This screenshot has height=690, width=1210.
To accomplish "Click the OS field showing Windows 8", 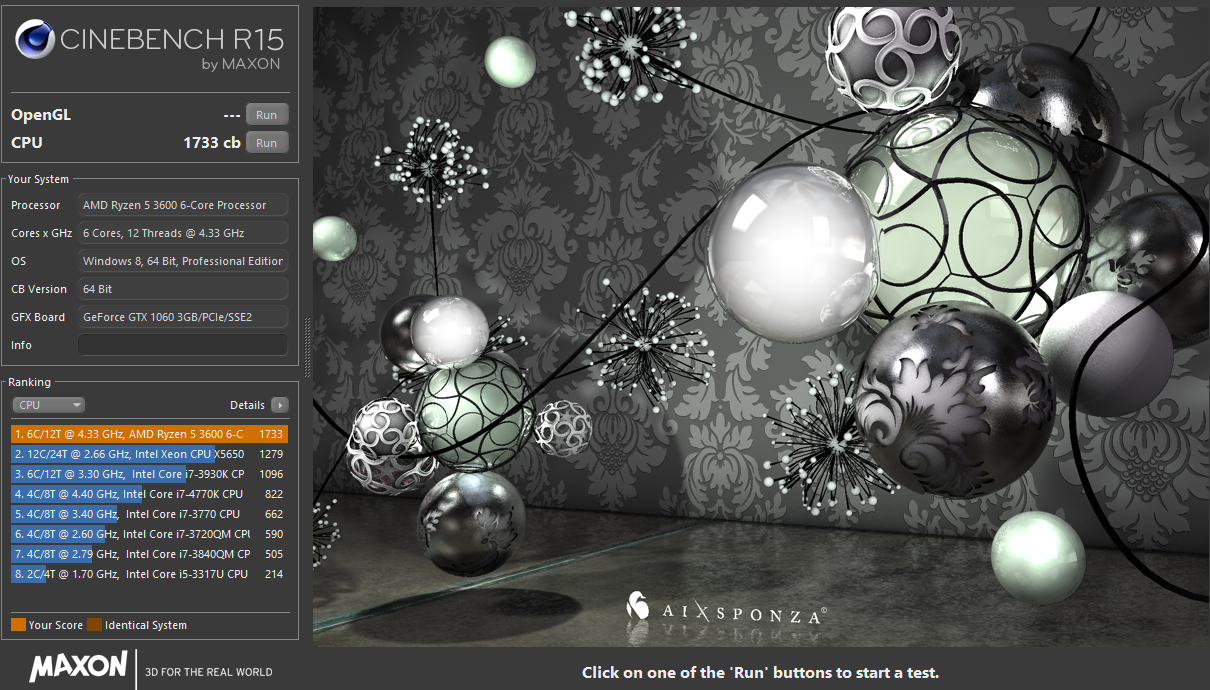I will click(x=183, y=261).
